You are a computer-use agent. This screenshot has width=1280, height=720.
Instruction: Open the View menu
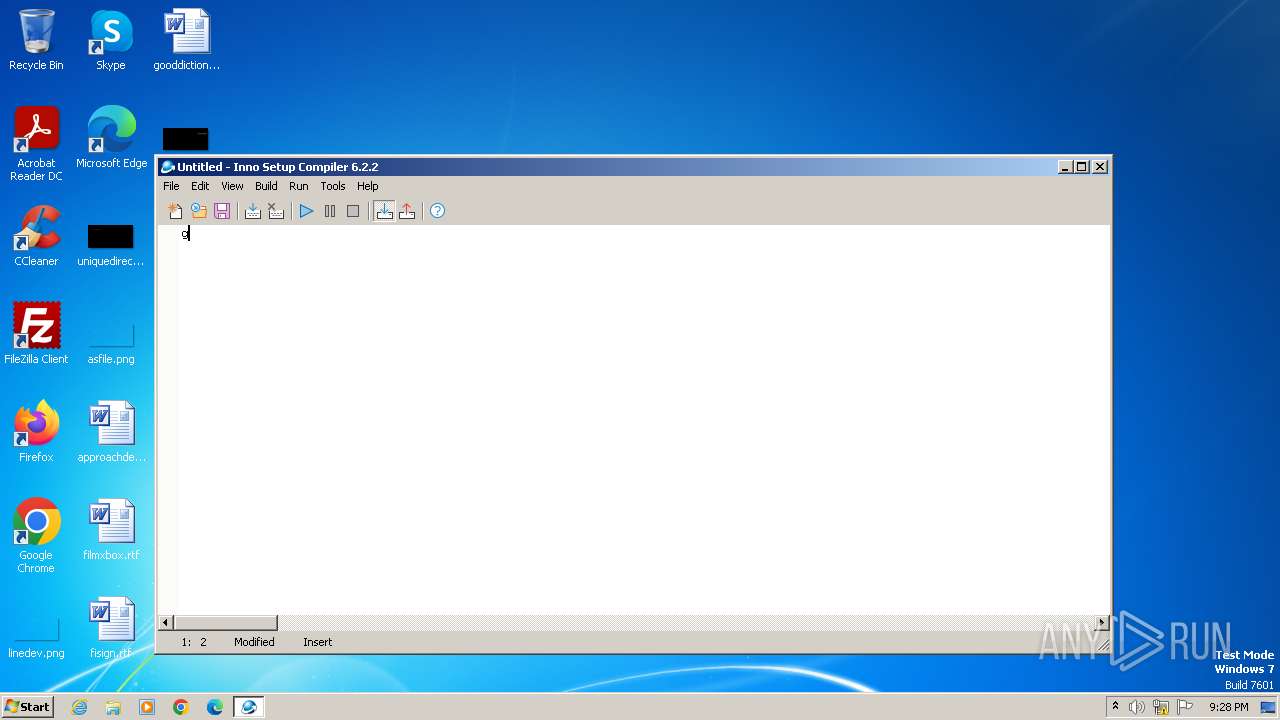pos(232,186)
